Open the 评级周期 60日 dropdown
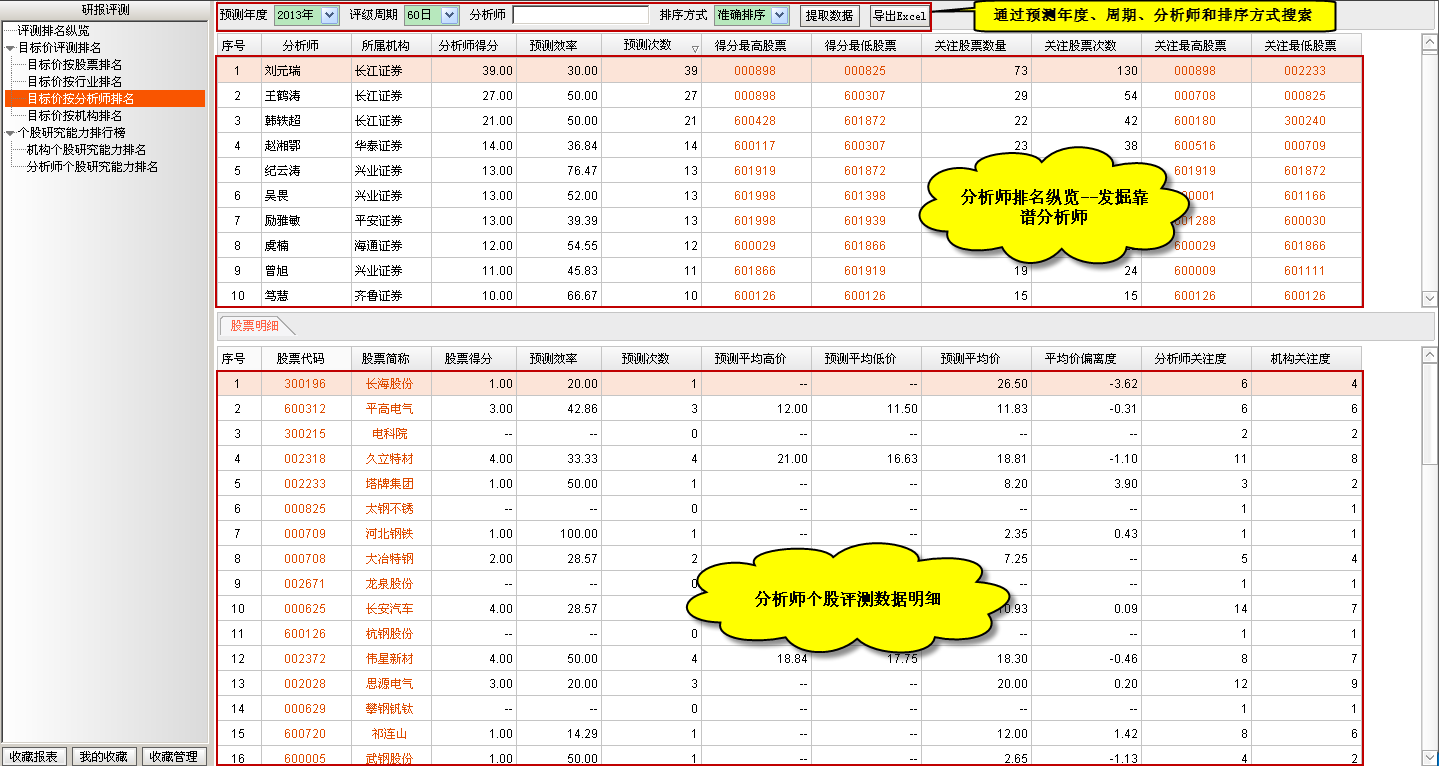This screenshot has height=766, width=1439. tap(449, 15)
